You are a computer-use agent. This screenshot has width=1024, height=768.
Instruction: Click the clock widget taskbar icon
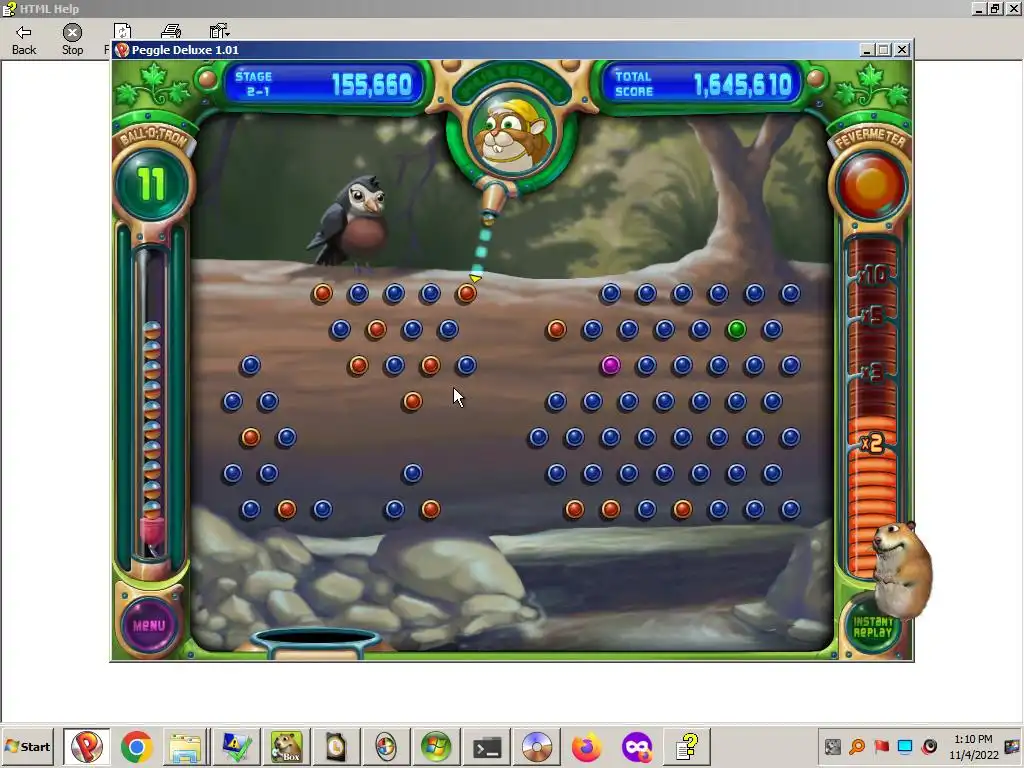click(336, 747)
